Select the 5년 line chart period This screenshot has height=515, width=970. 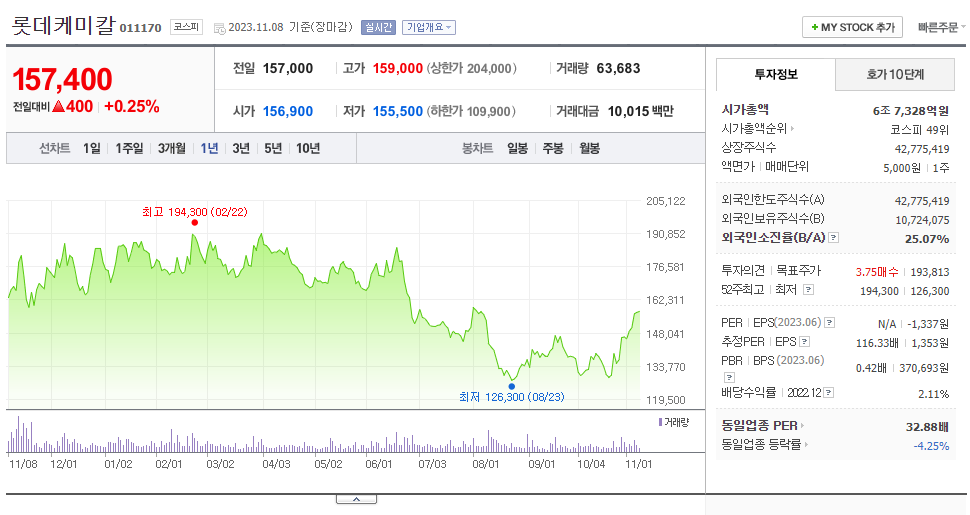(x=273, y=149)
